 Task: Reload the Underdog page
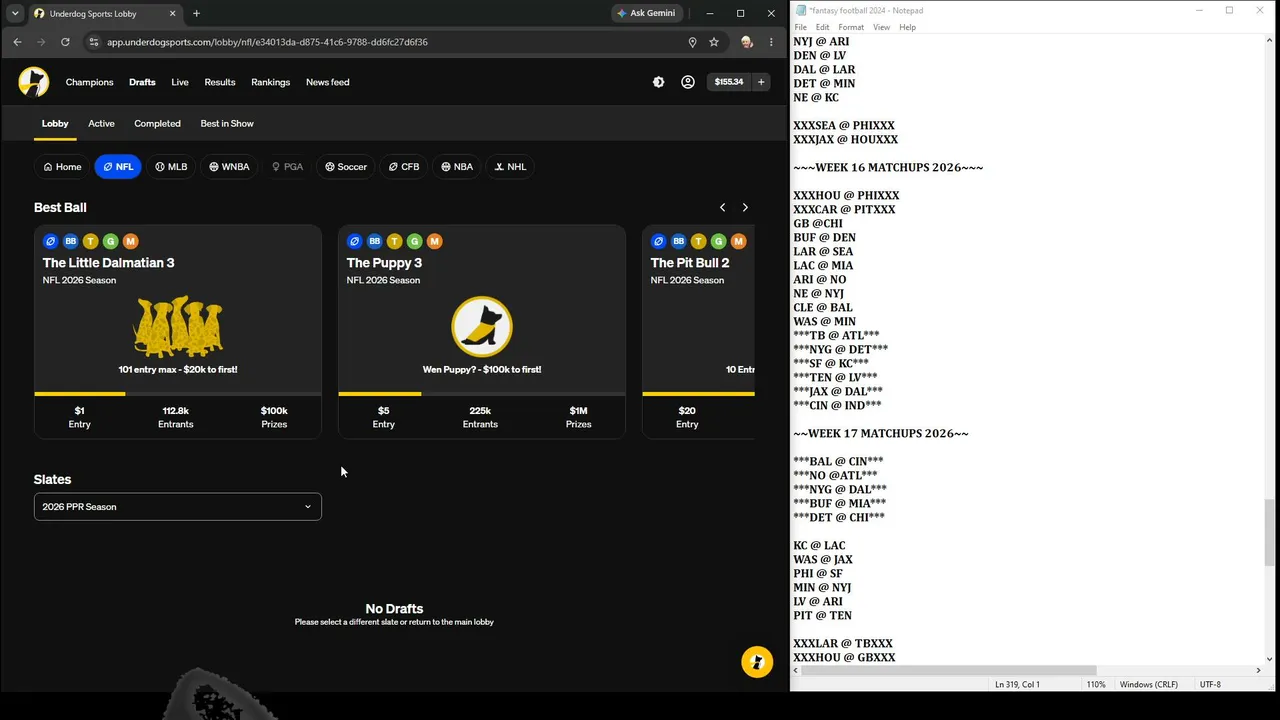coord(65,42)
